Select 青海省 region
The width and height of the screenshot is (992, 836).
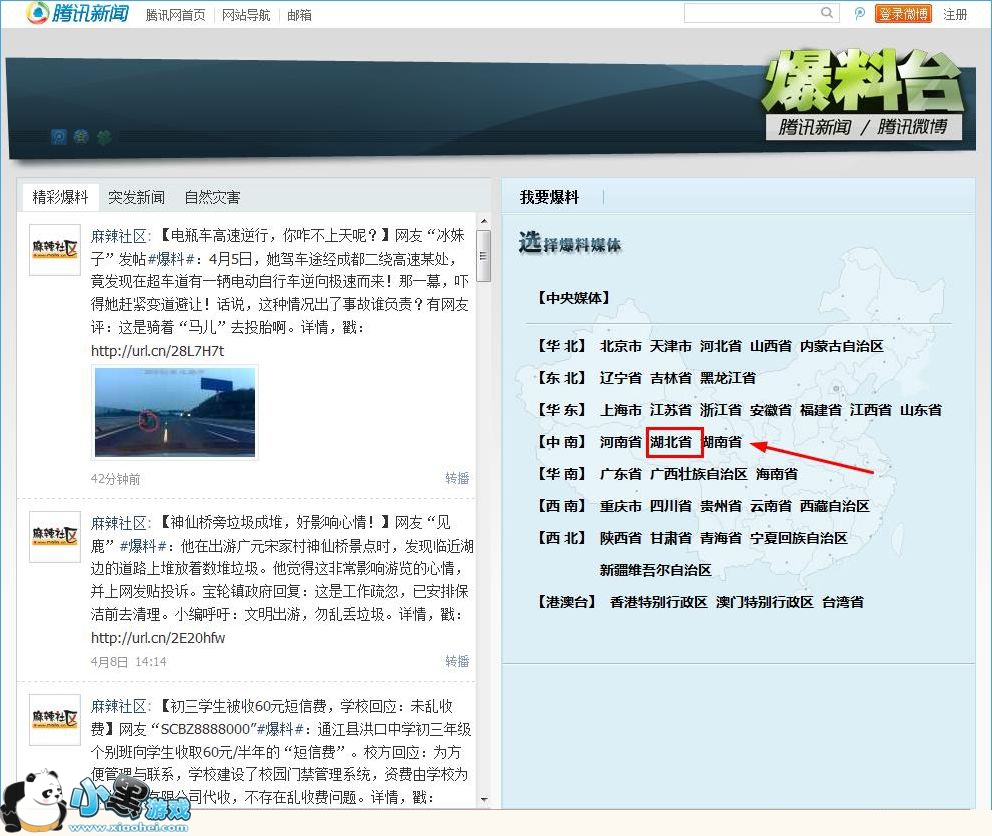721,538
